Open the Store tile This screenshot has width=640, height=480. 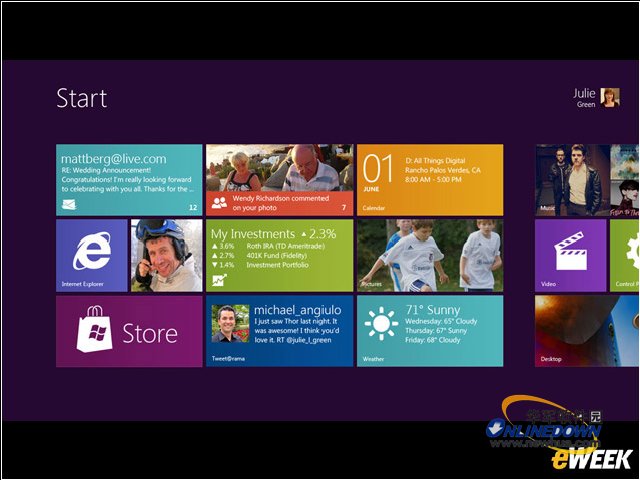[x=129, y=331]
